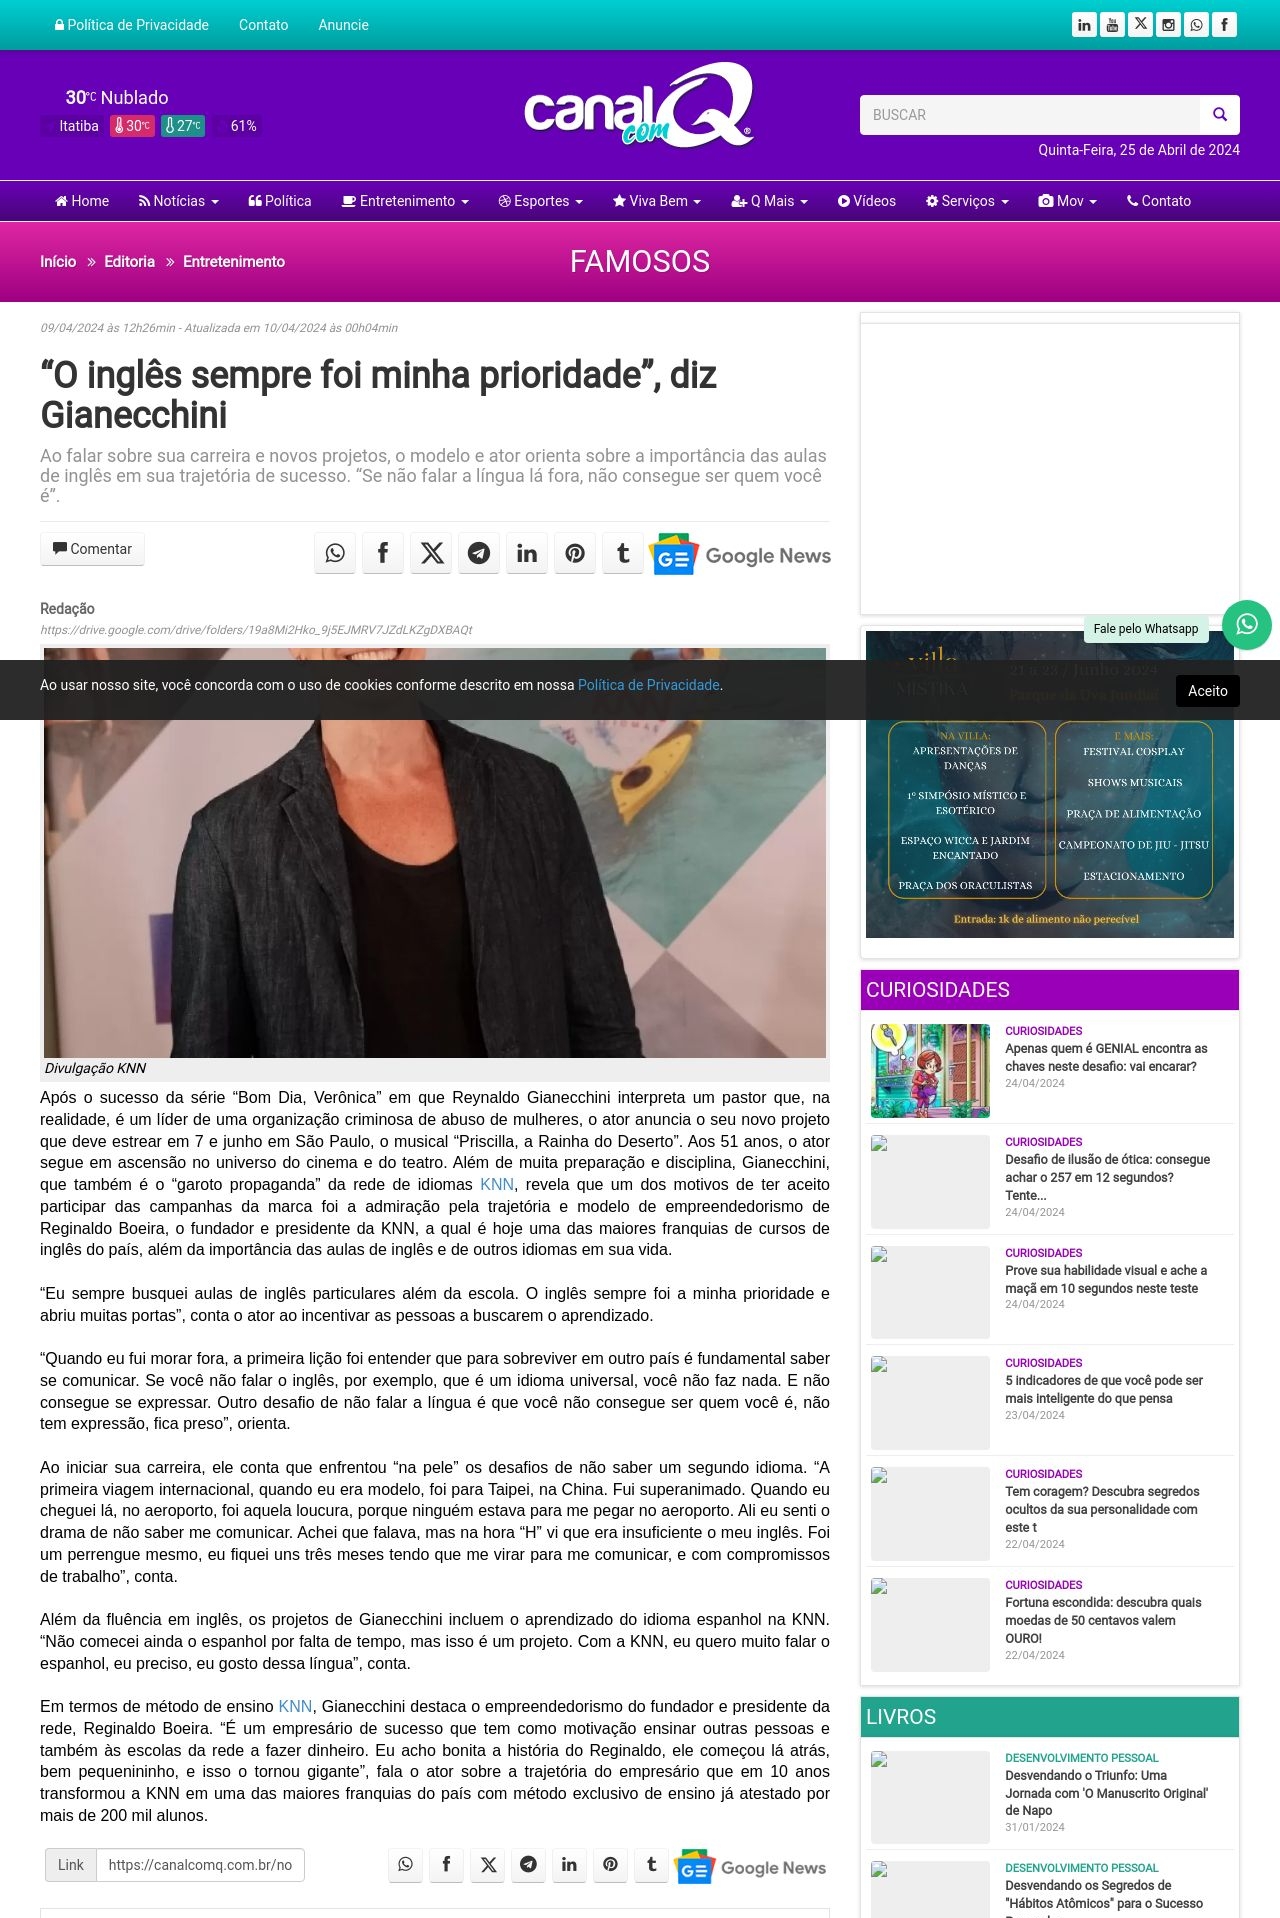Expand the Notícias dropdown menu
The height and width of the screenshot is (1918, 1280).
(x=178, y=201)
